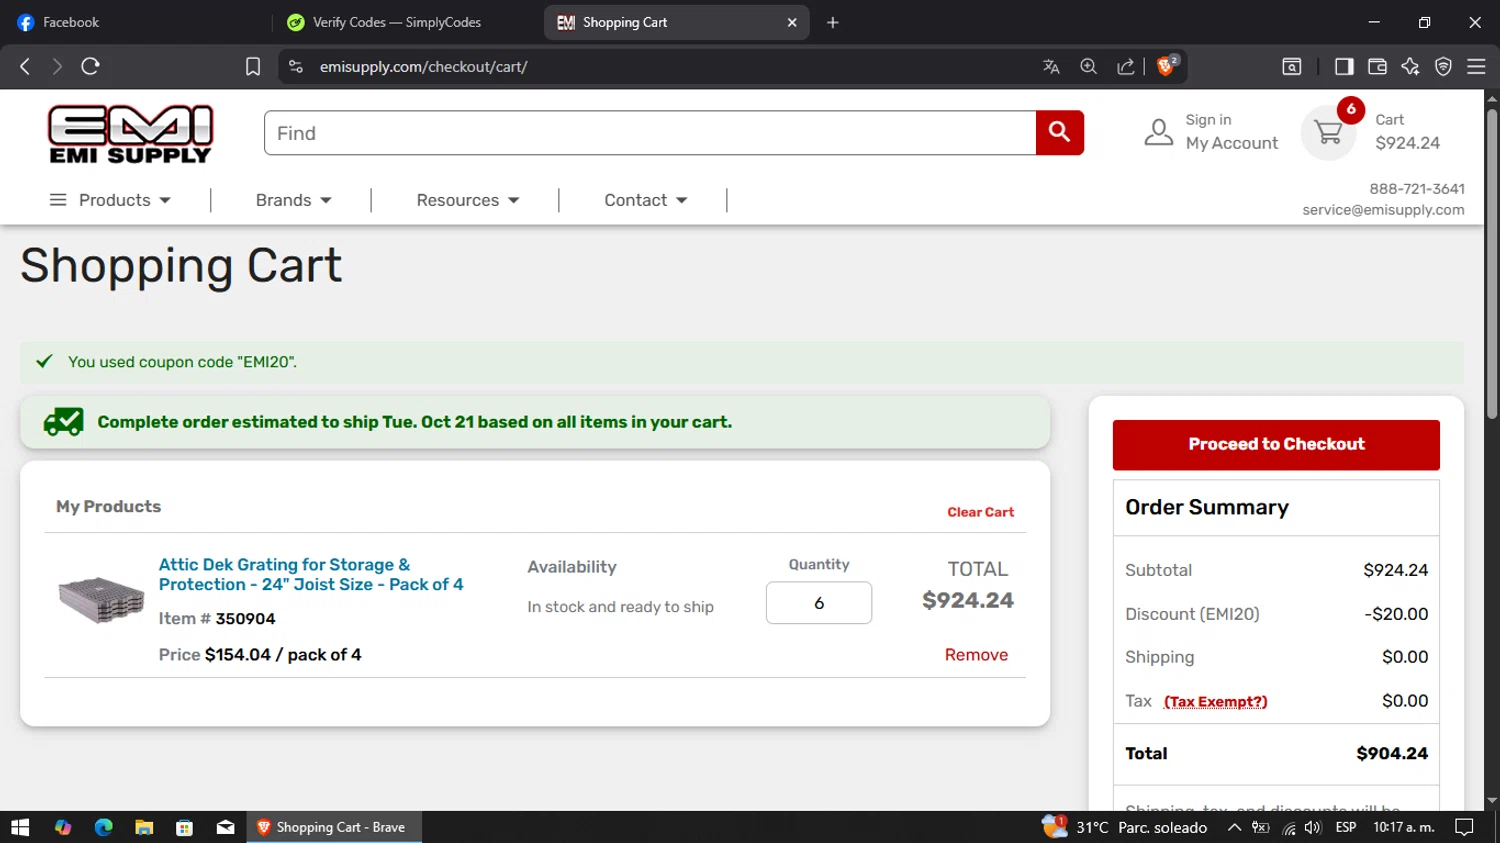Show hidden tray icons chevron

coord(1234,827)
